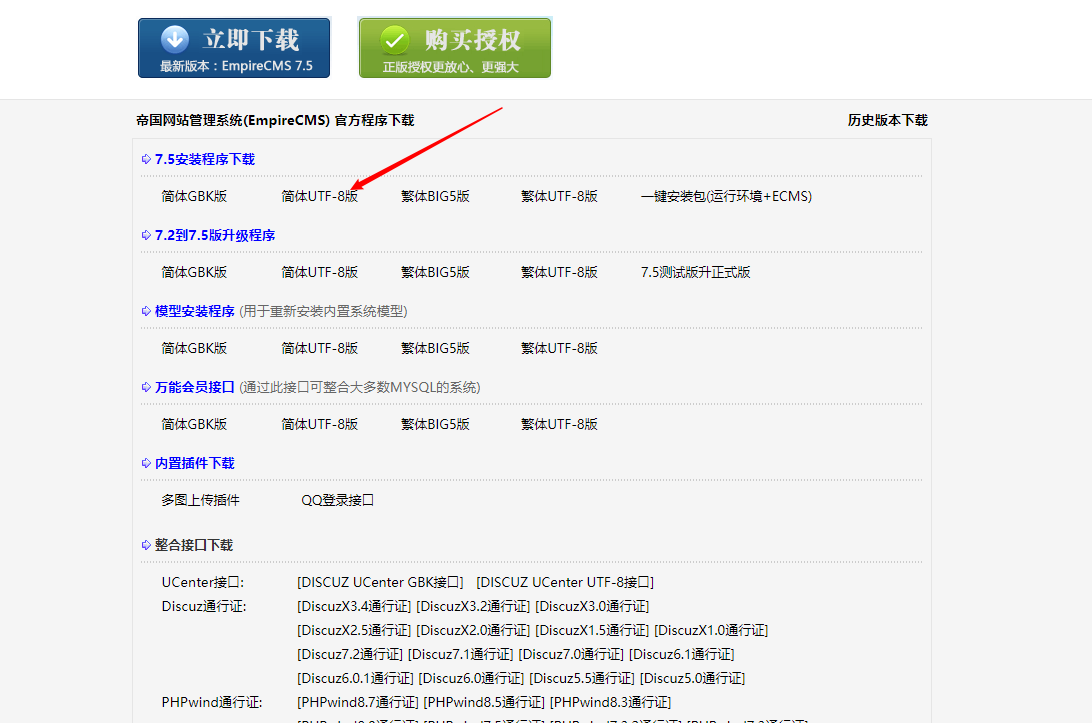Image resolution: width=1092 pixels, height=723 pixels.
Task: Download the 一键安装包(运行环境+ECMS) package
Action: coord(727,196)
